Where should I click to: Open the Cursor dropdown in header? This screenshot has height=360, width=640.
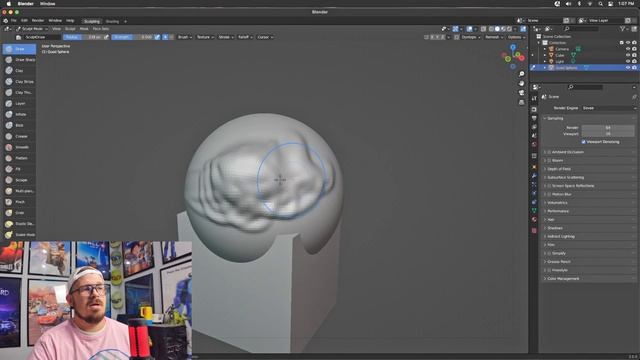[x=265, y=37]
